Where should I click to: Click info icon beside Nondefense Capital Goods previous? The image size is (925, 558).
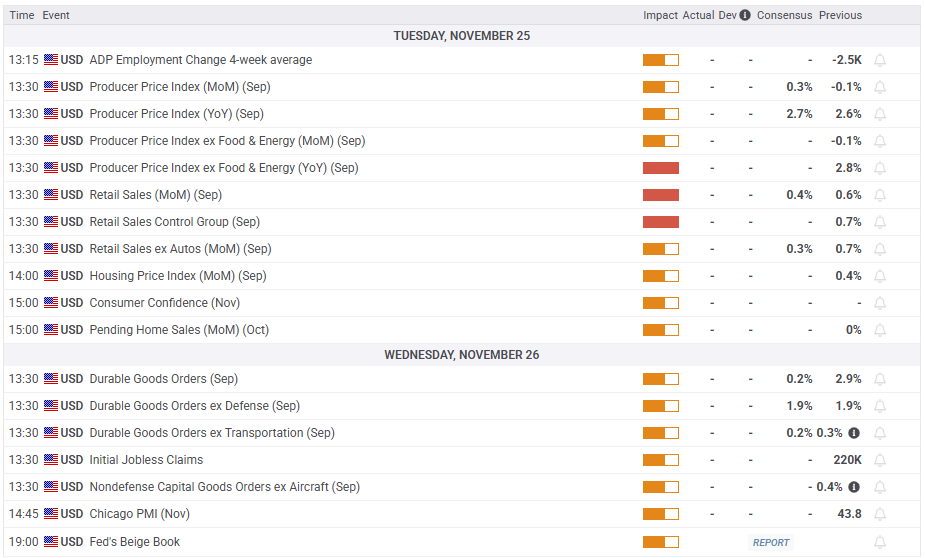tap(854, 487)
